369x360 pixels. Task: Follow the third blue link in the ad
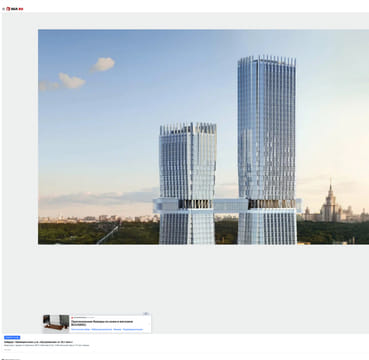[x=117, y=329]
